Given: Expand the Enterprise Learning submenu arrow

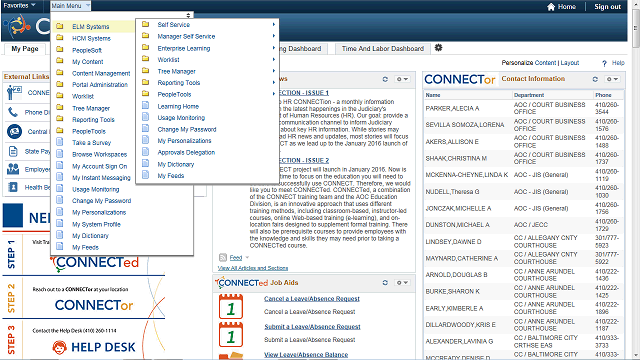Looking at the screenshot, I should (274, 48).
